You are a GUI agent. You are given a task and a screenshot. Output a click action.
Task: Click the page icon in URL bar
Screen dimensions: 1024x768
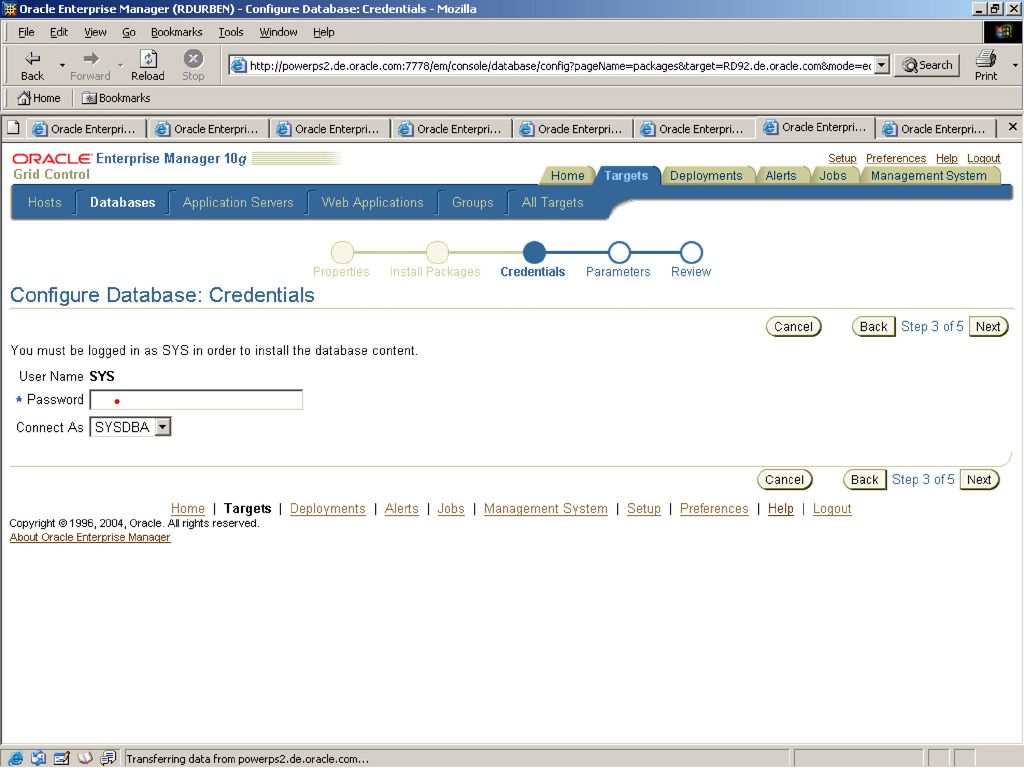(239, 65)
